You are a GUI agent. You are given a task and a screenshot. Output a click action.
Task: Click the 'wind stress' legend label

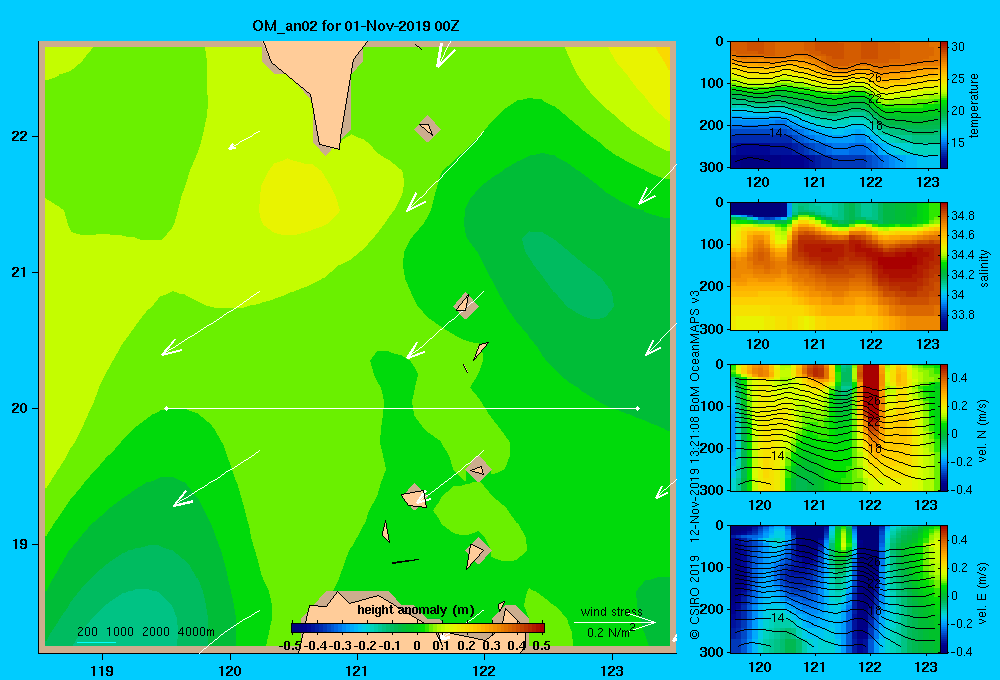(x=612, y=612)
